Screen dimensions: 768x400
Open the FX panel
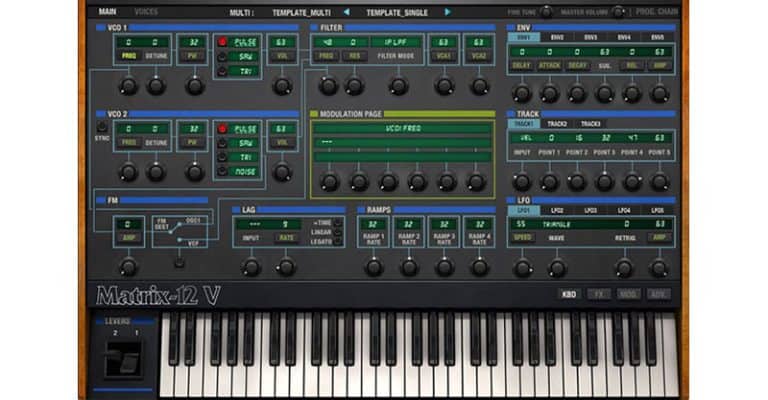(599, 294)
